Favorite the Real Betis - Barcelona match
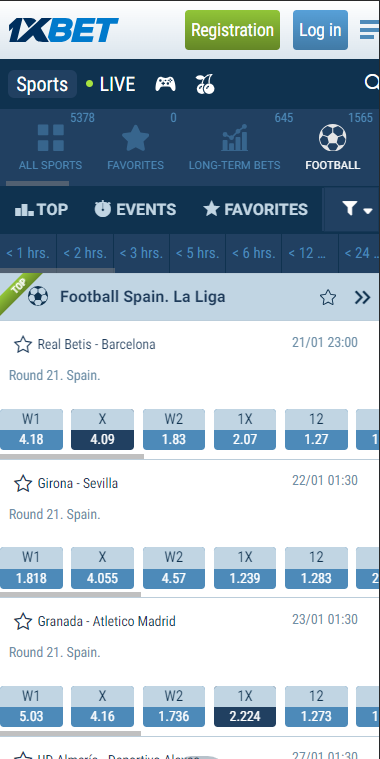 click(23, 345)
